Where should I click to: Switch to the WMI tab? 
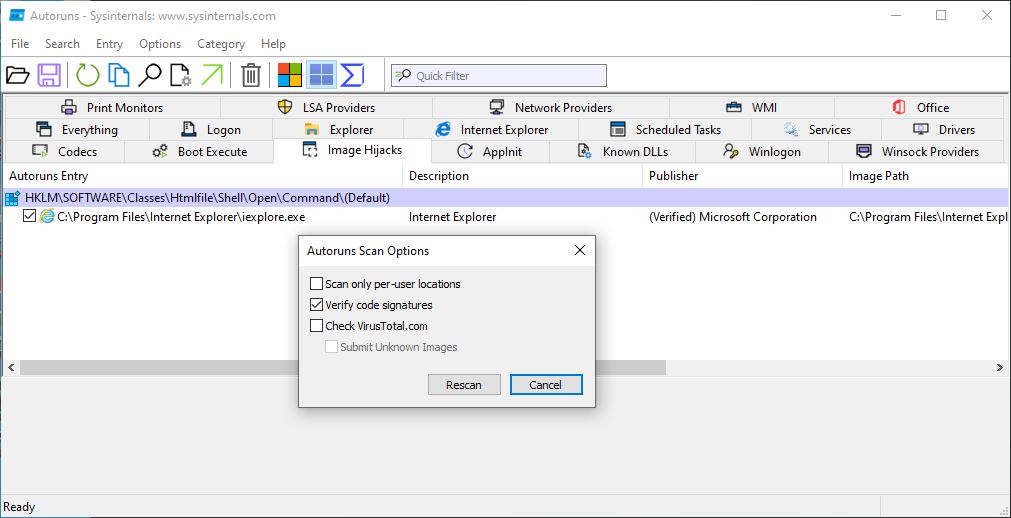[752, 108]
